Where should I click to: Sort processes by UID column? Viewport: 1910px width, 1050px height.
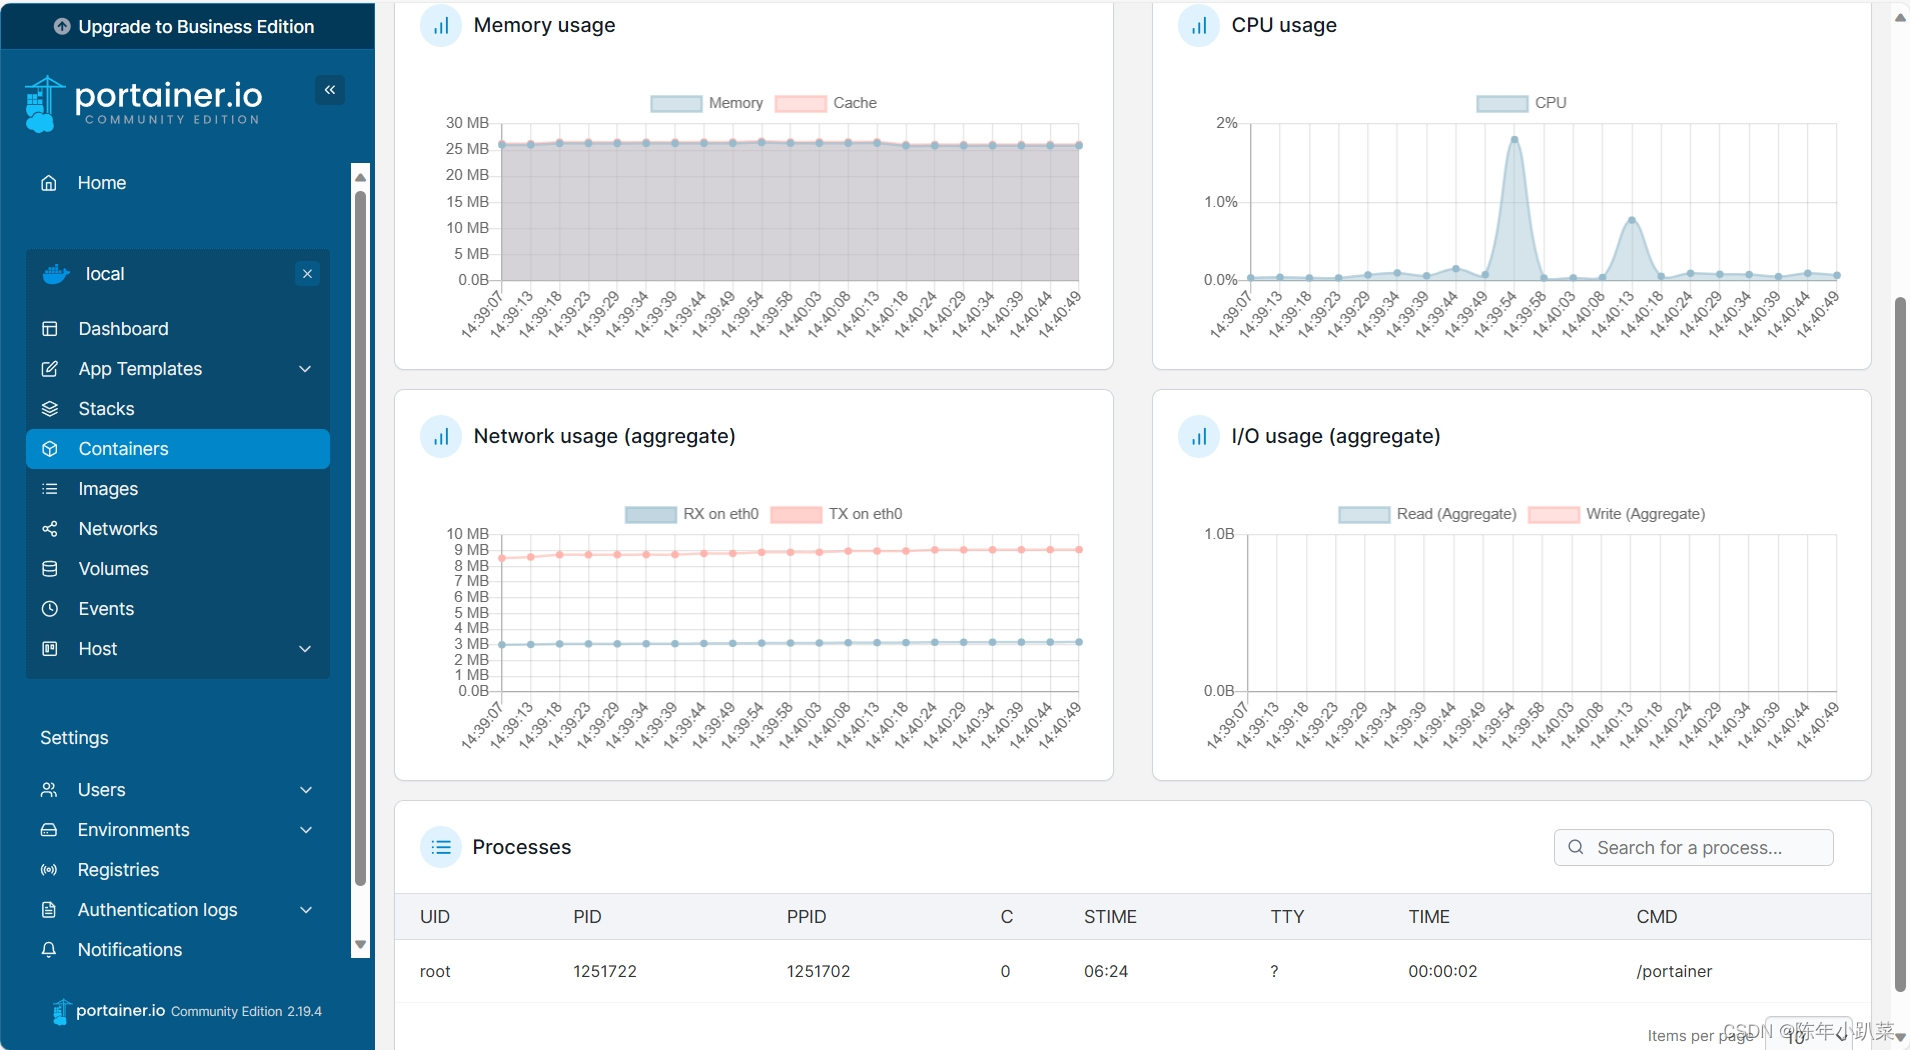click(435, 917)
